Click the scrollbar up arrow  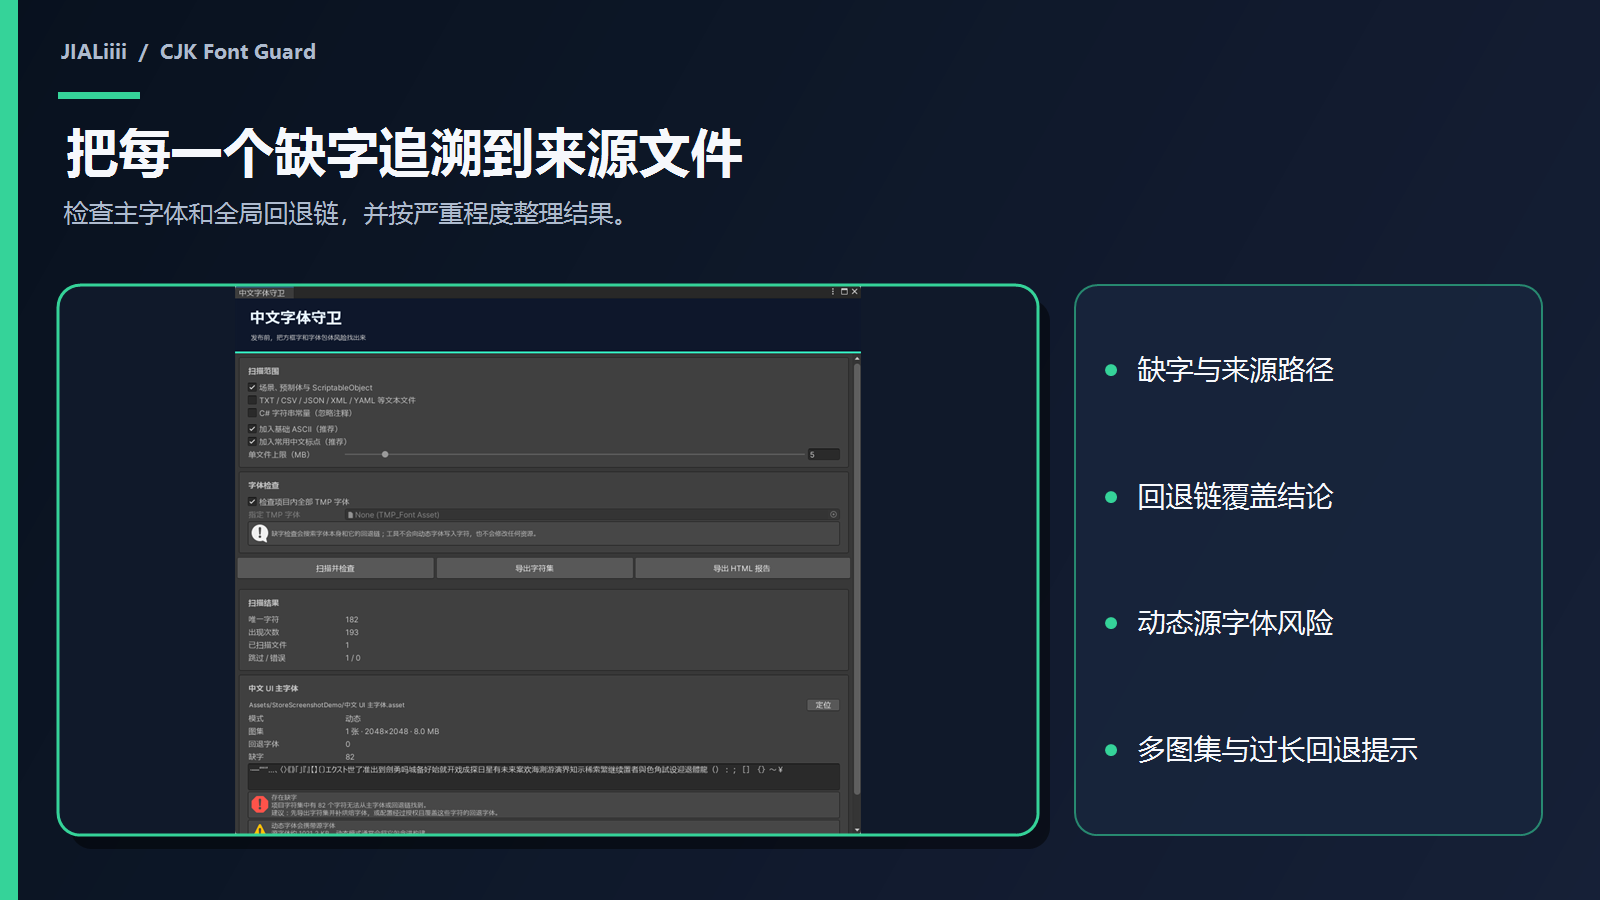coord(857,358)
